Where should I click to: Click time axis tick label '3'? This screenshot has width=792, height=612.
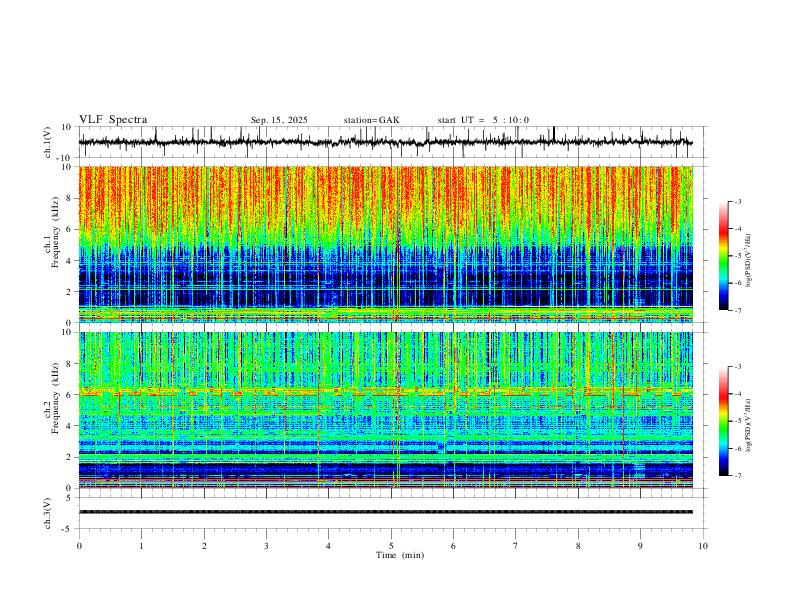266,546
